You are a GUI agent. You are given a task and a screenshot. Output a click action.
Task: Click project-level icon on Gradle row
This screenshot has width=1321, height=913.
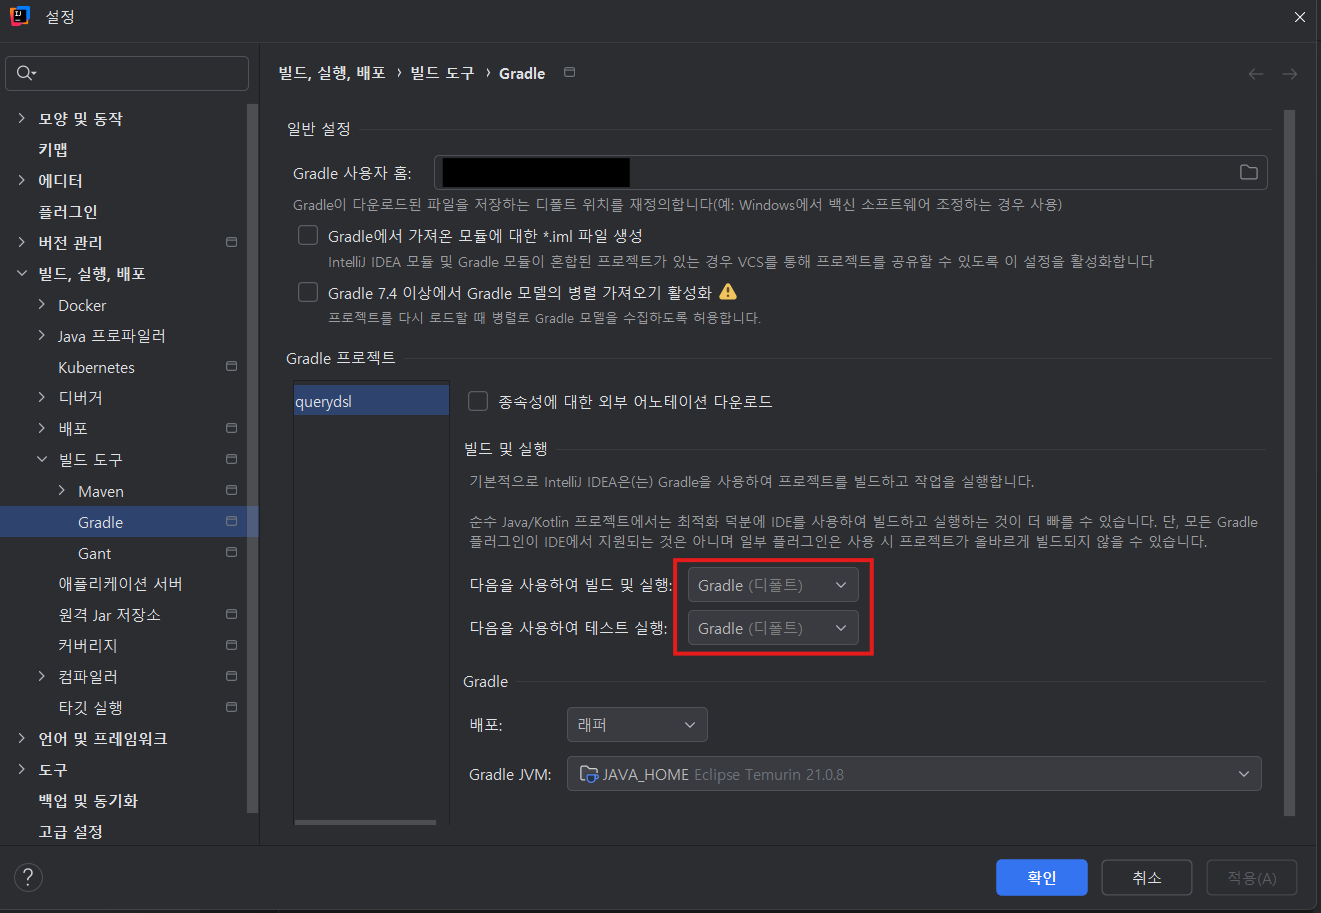pyautogui.click(x=232, y=521)
